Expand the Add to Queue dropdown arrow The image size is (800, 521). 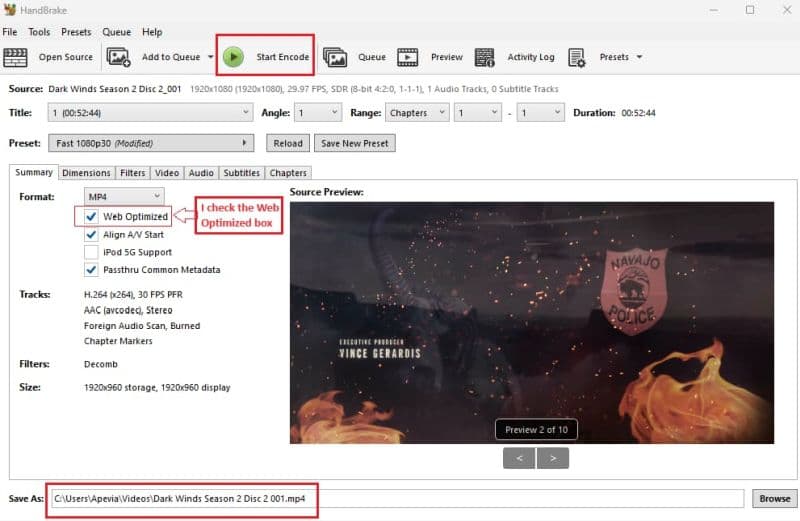pyautogui.click(x=211, y=57)
